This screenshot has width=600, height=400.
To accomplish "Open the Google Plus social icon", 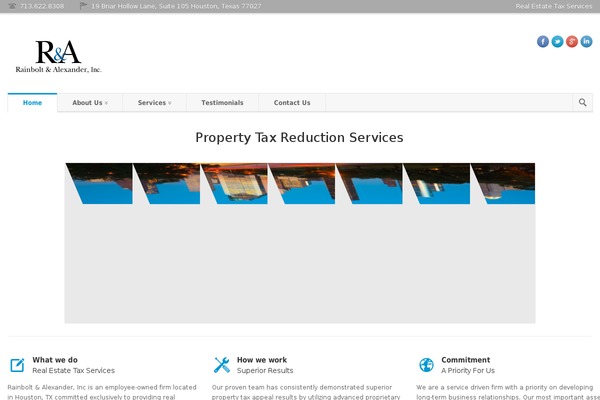I will click(572, 41).
